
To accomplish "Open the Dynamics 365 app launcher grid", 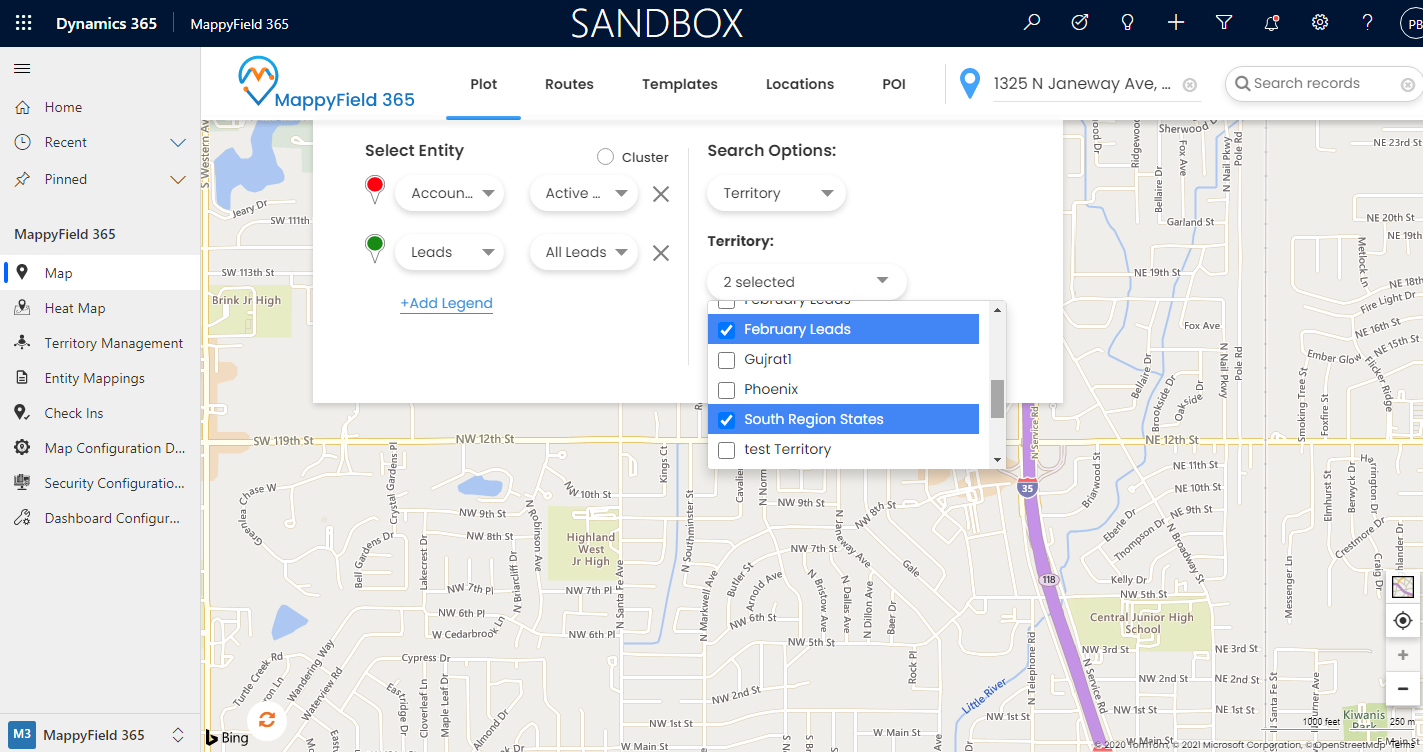I will pyautogui.click(x=23, y=23).
